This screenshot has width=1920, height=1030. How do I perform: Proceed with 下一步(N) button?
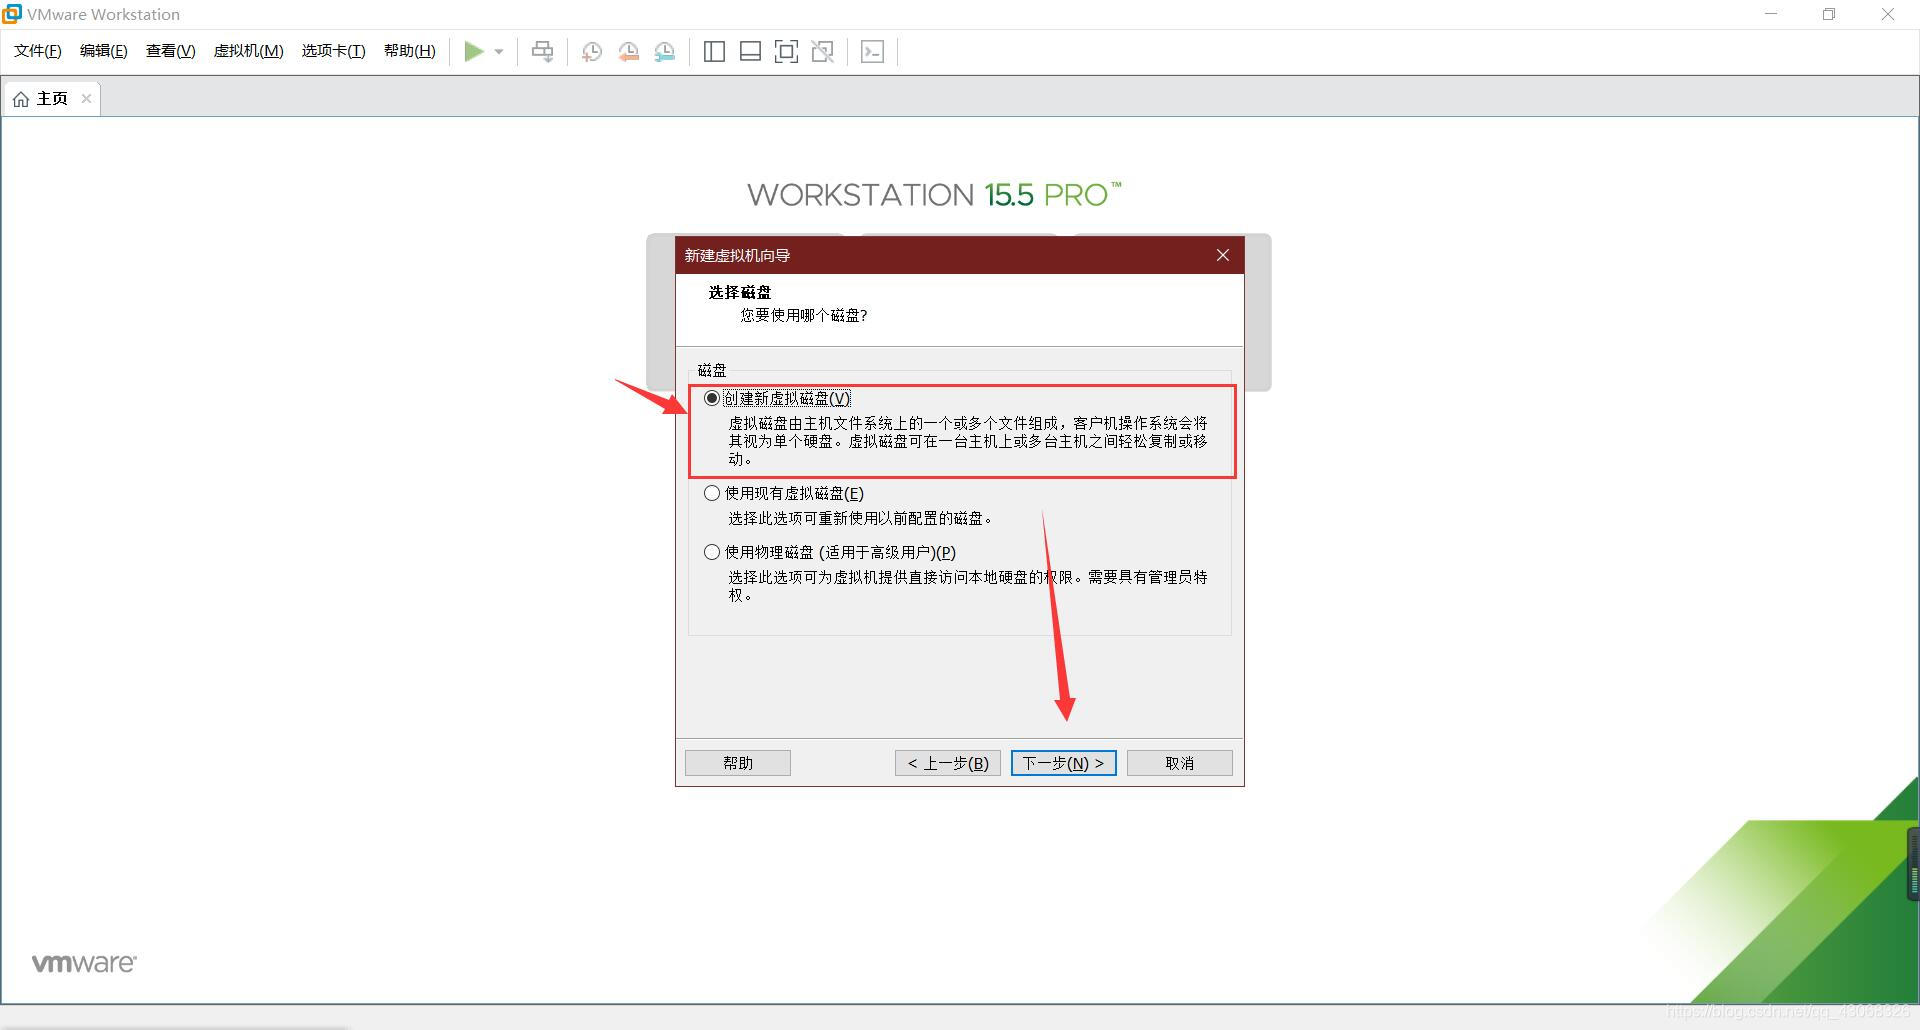1064,763
